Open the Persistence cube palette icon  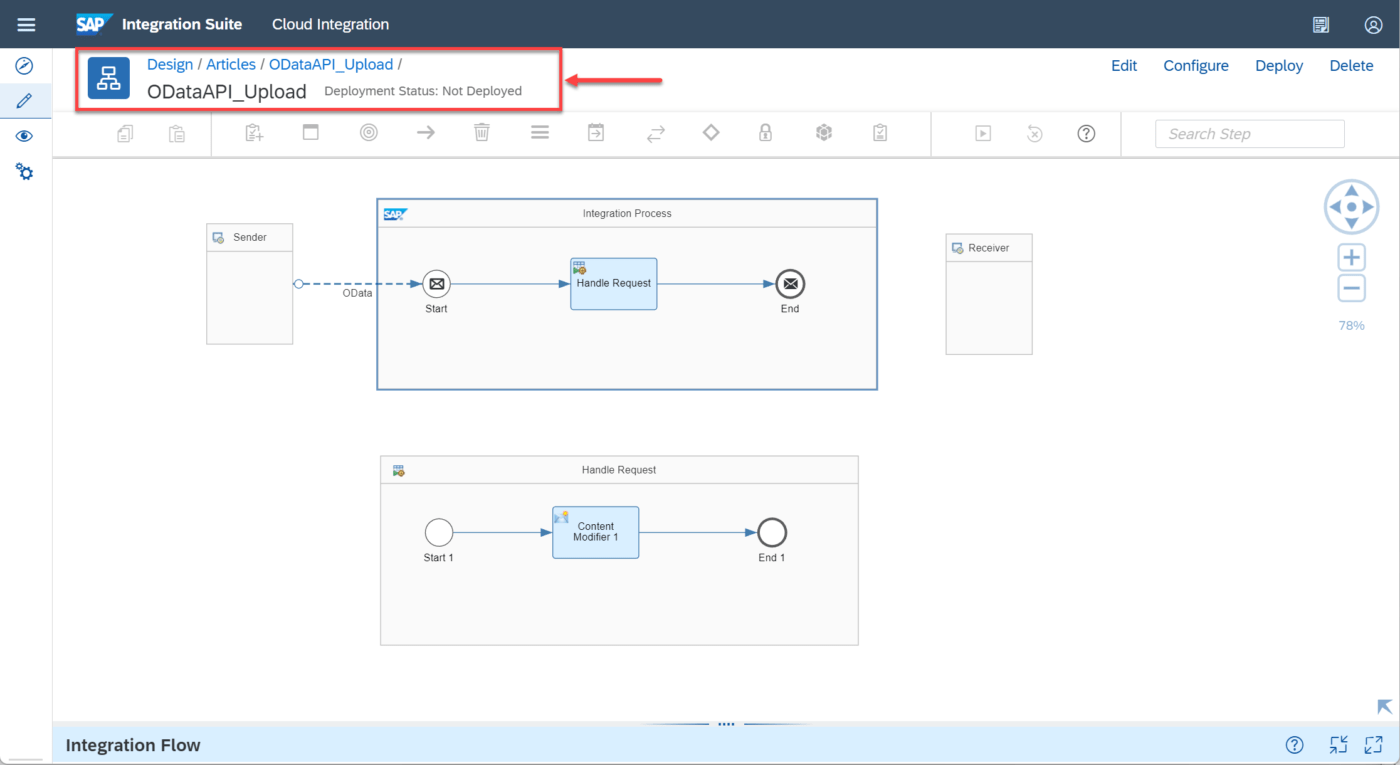point(824,132)
